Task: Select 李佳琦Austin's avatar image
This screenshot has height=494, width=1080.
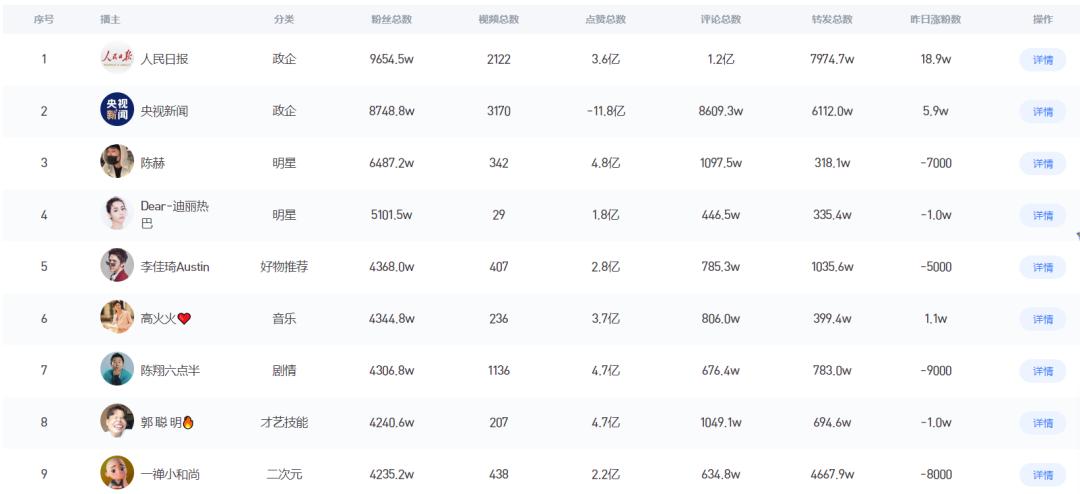Action: pyautogui.click(x=117, y=266)
